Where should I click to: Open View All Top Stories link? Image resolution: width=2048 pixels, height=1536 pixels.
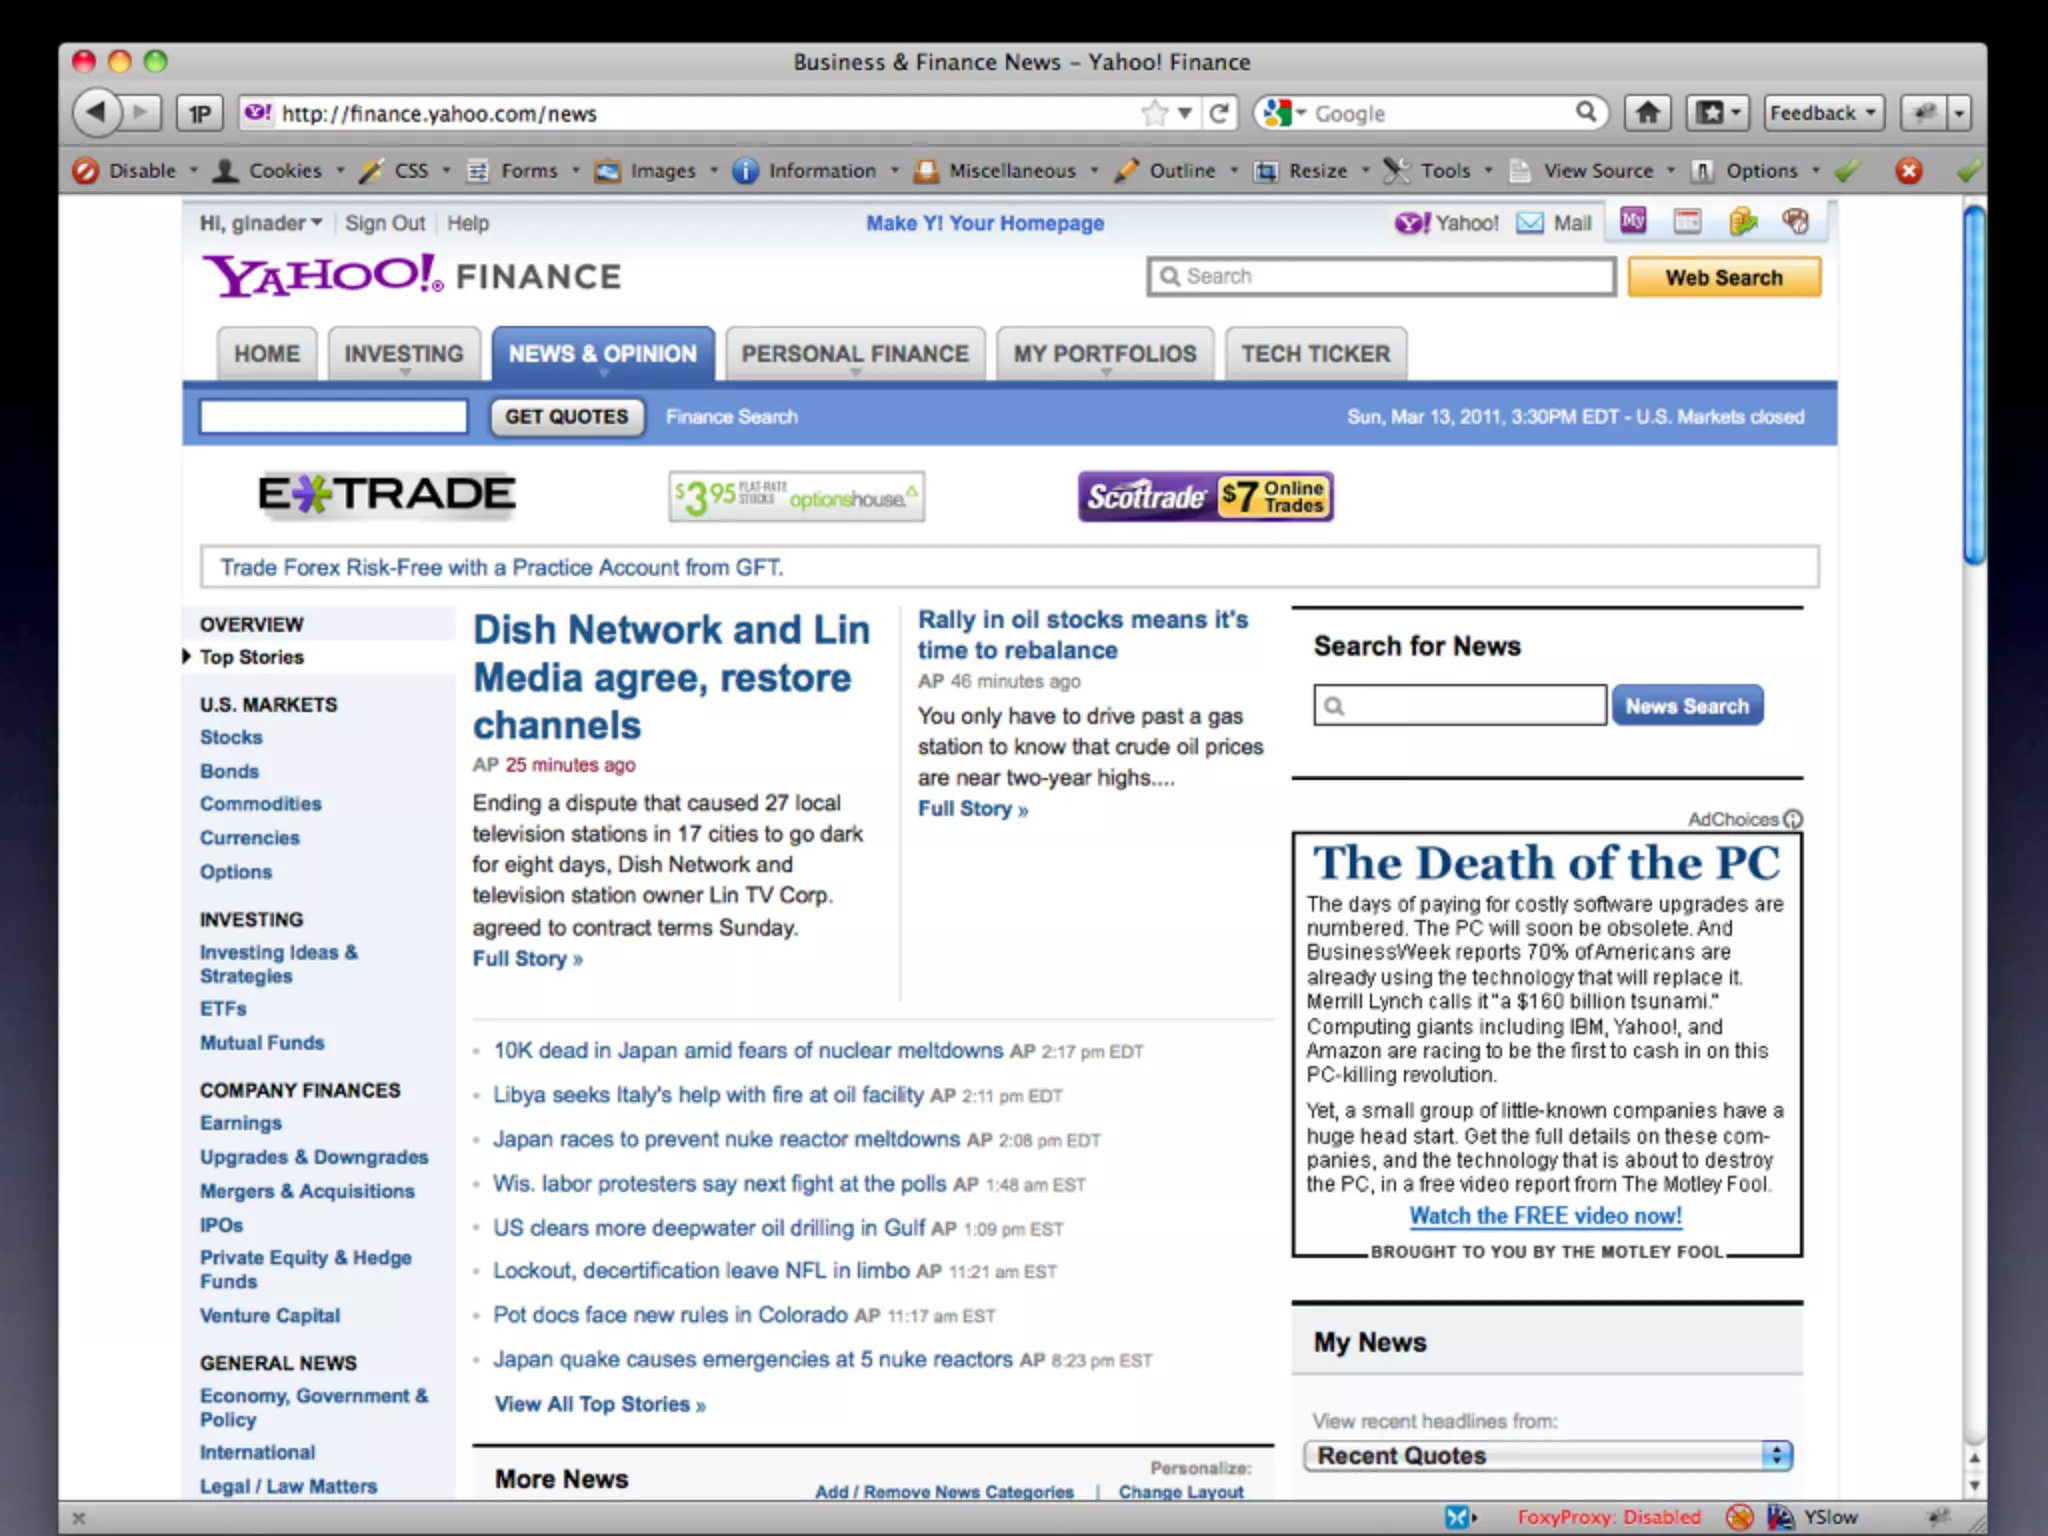coord(600,1404)
